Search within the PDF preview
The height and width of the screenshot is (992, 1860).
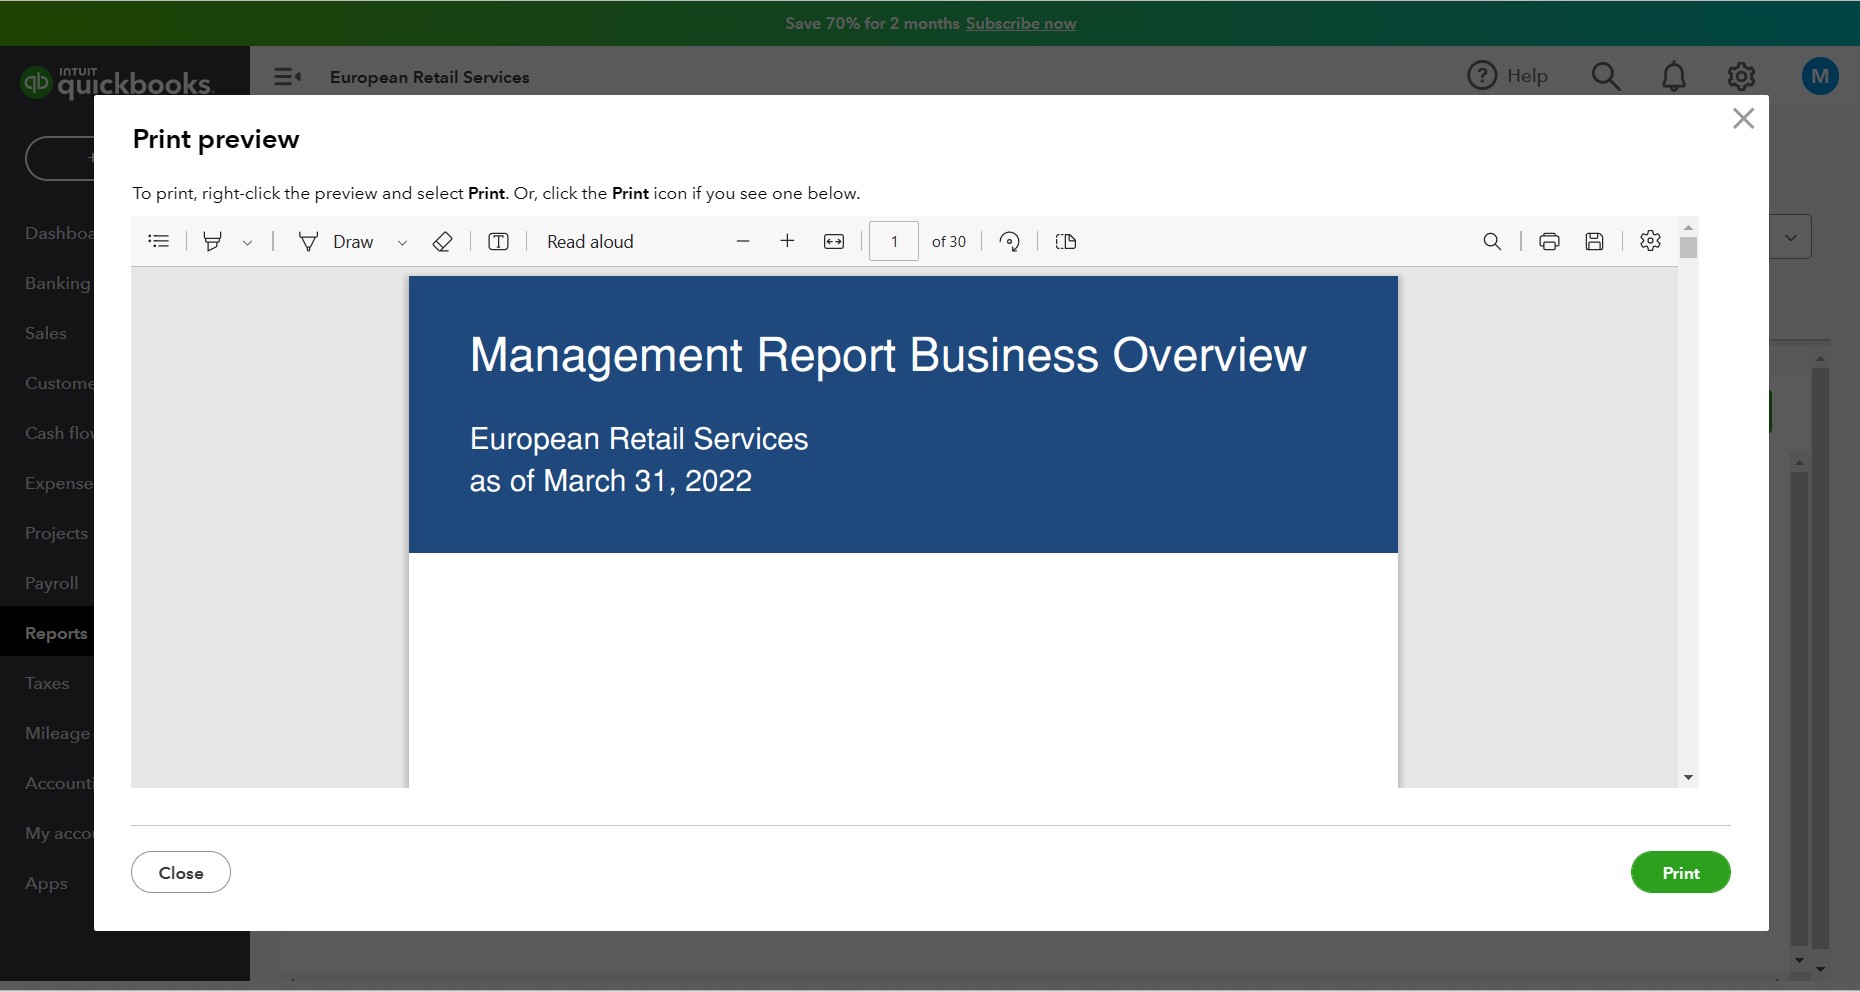coord(1492,241)
